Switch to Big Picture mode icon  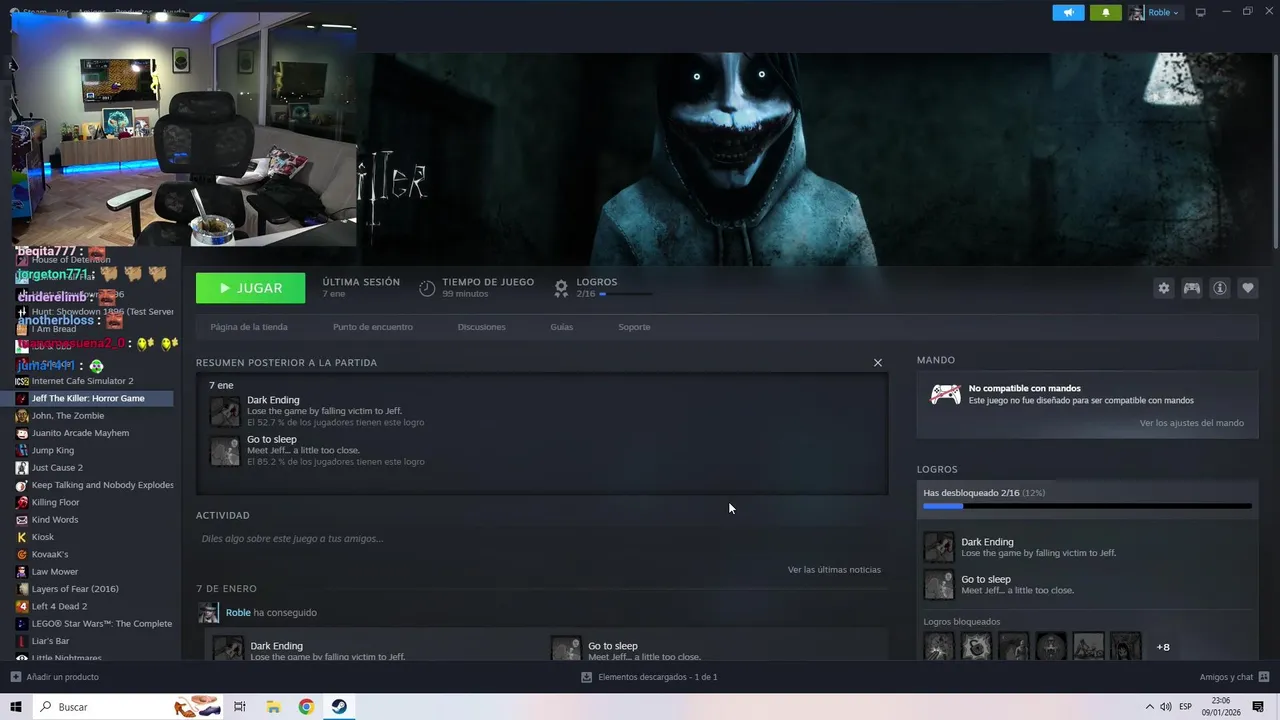tap(1200, 12)
